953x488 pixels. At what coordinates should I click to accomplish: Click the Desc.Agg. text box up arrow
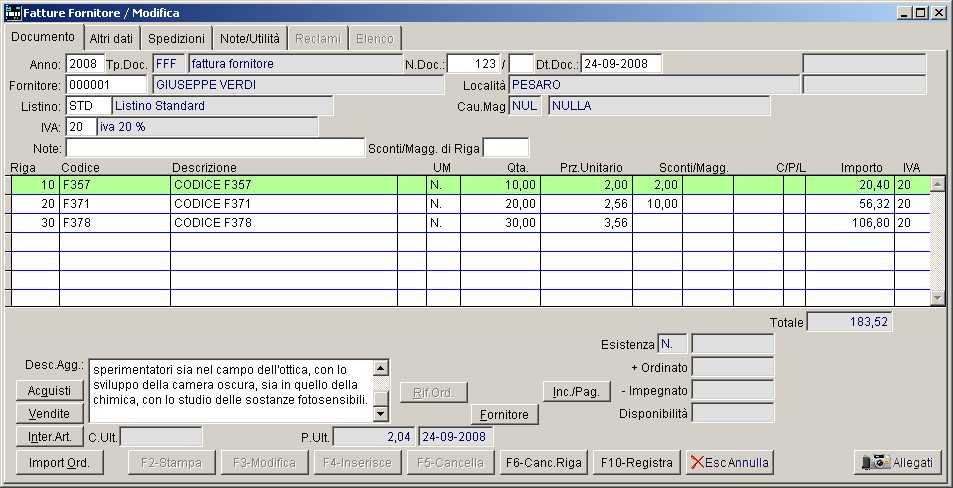[x=380, y=368]
